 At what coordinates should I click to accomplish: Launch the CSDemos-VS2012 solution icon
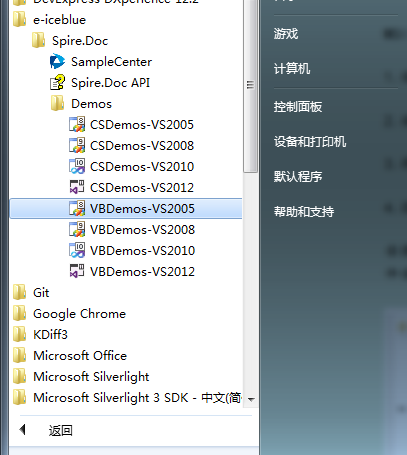(x=77, y=188)
